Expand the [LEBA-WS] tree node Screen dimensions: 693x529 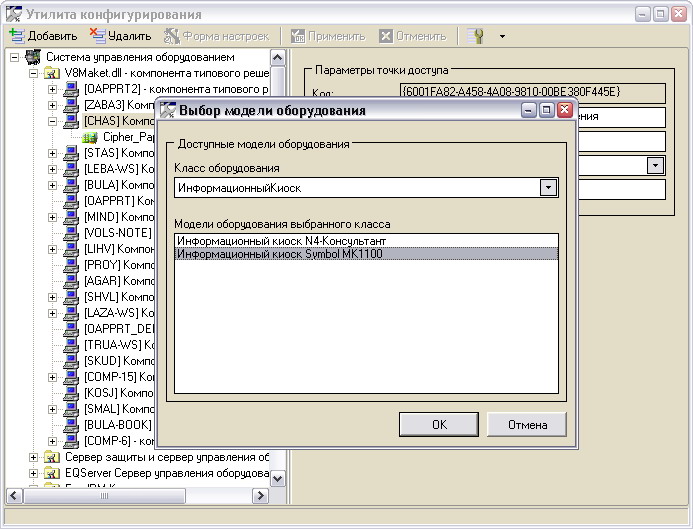point(53,169)
